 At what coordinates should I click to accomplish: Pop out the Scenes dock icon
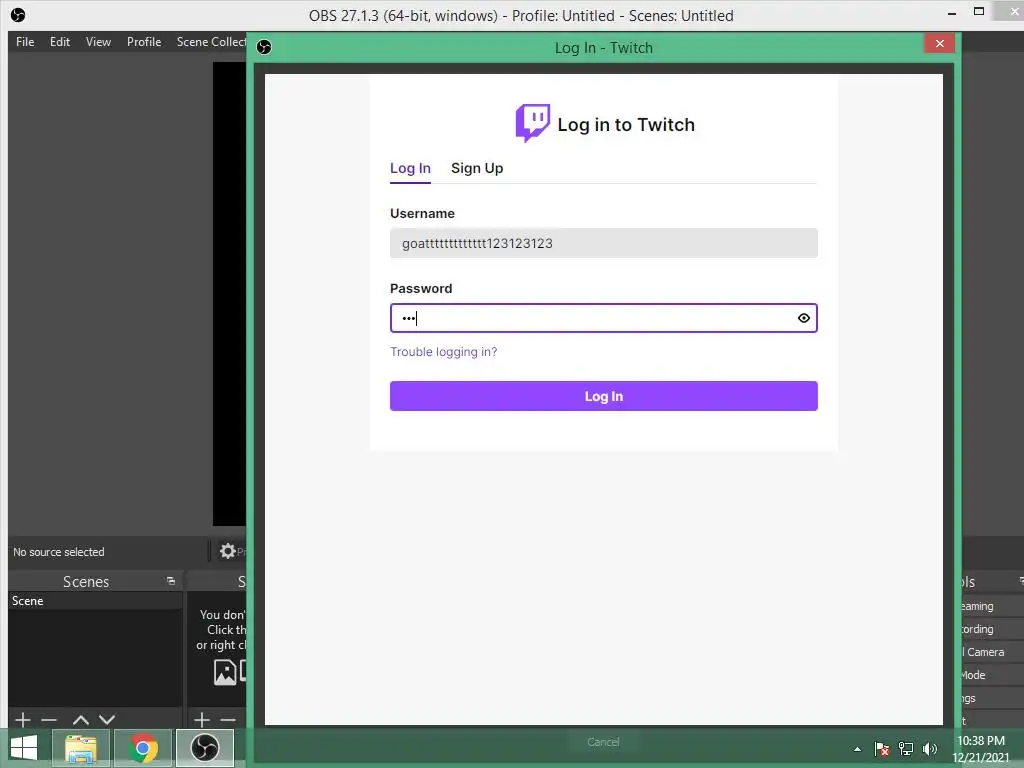click(170, 581)
